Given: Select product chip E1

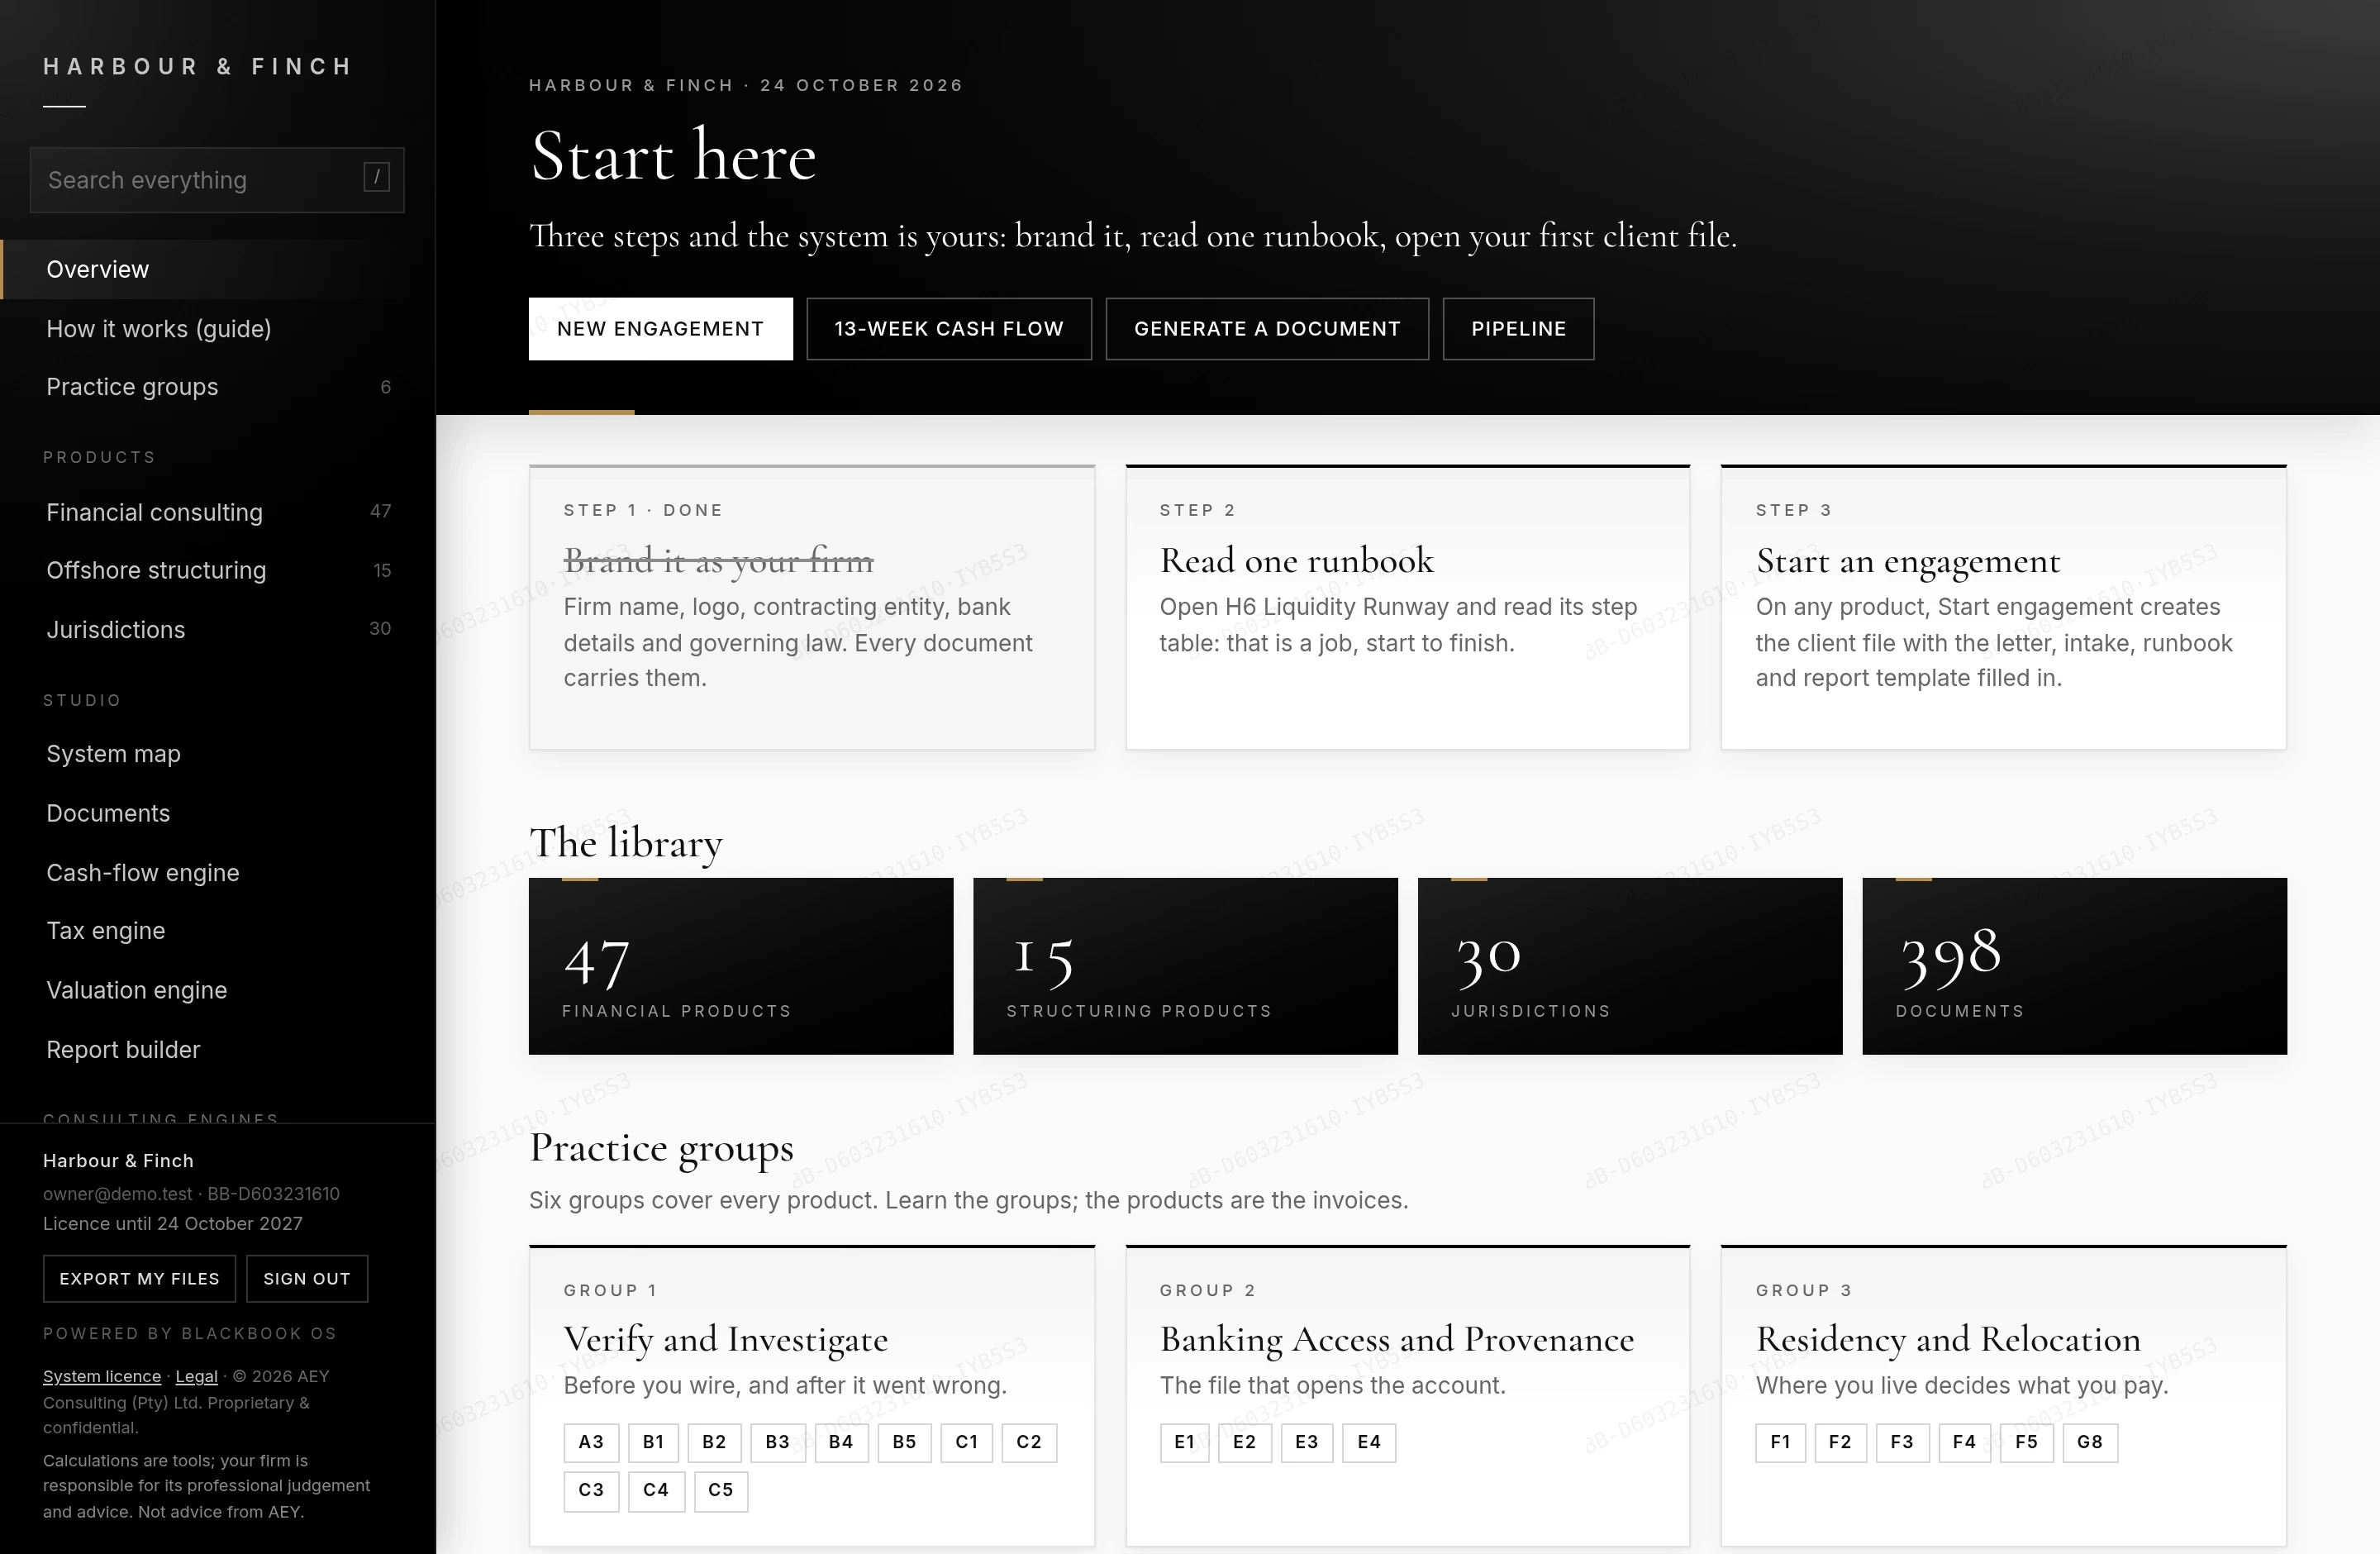Looking at the screenshot, I should coord(1184,1442).
